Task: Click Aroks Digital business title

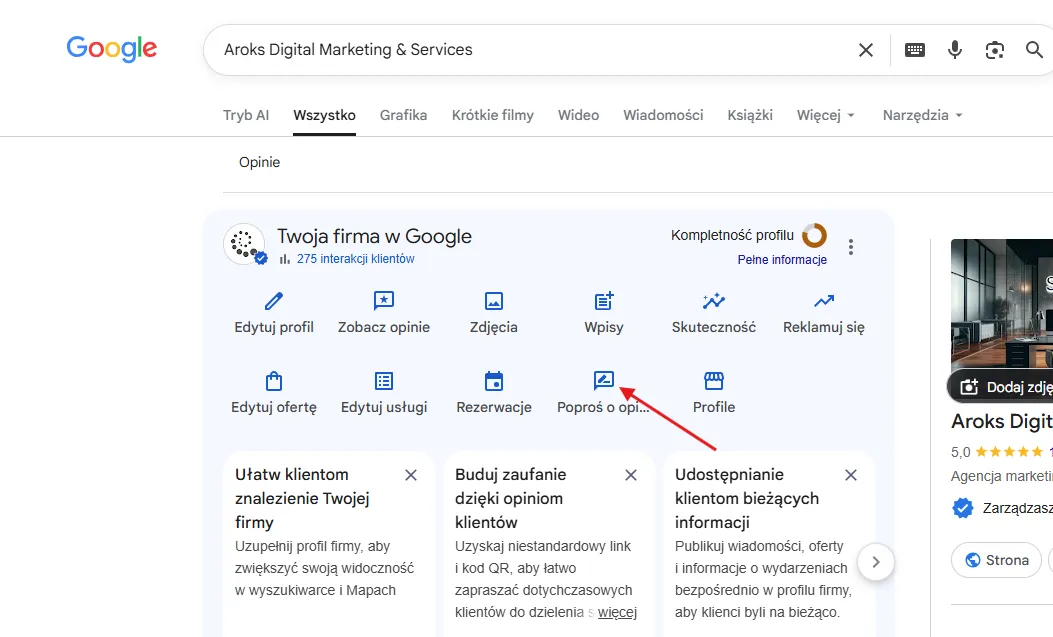Action: click(1002, 422)
